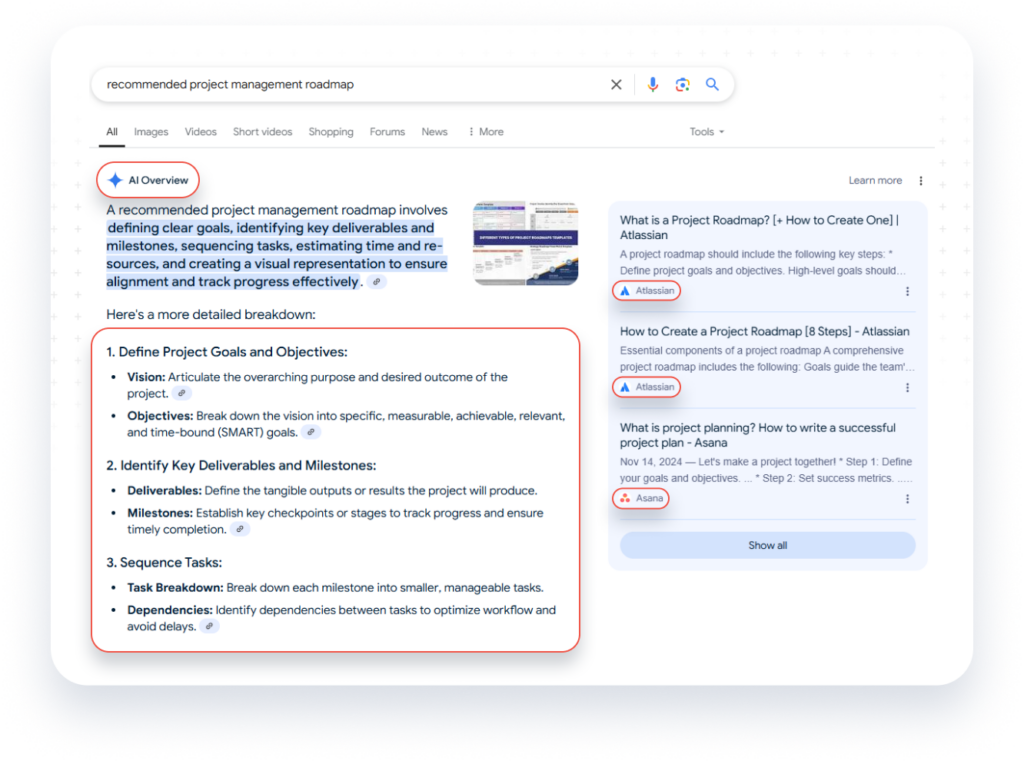Click the 'Deliverables' bullet text
This screenshot has height=761, width=1024.
click(332, 491)
